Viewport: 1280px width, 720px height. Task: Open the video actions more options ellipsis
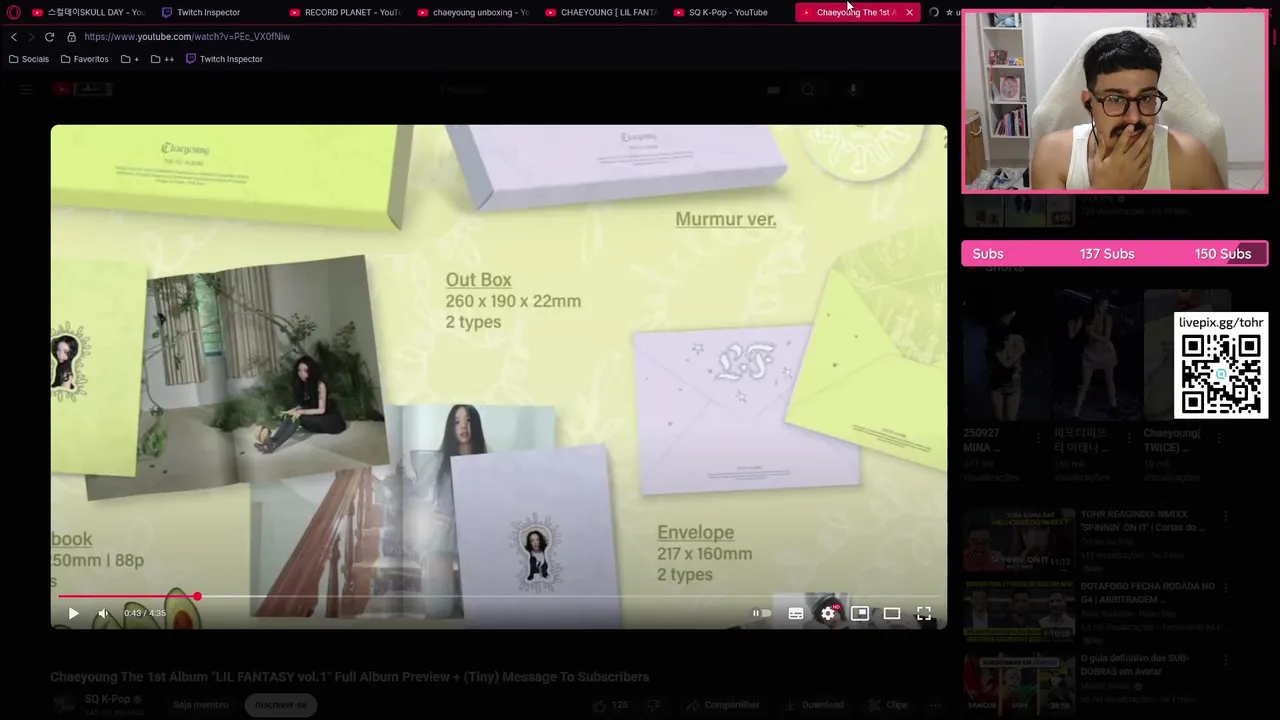(x=935, y=705)
